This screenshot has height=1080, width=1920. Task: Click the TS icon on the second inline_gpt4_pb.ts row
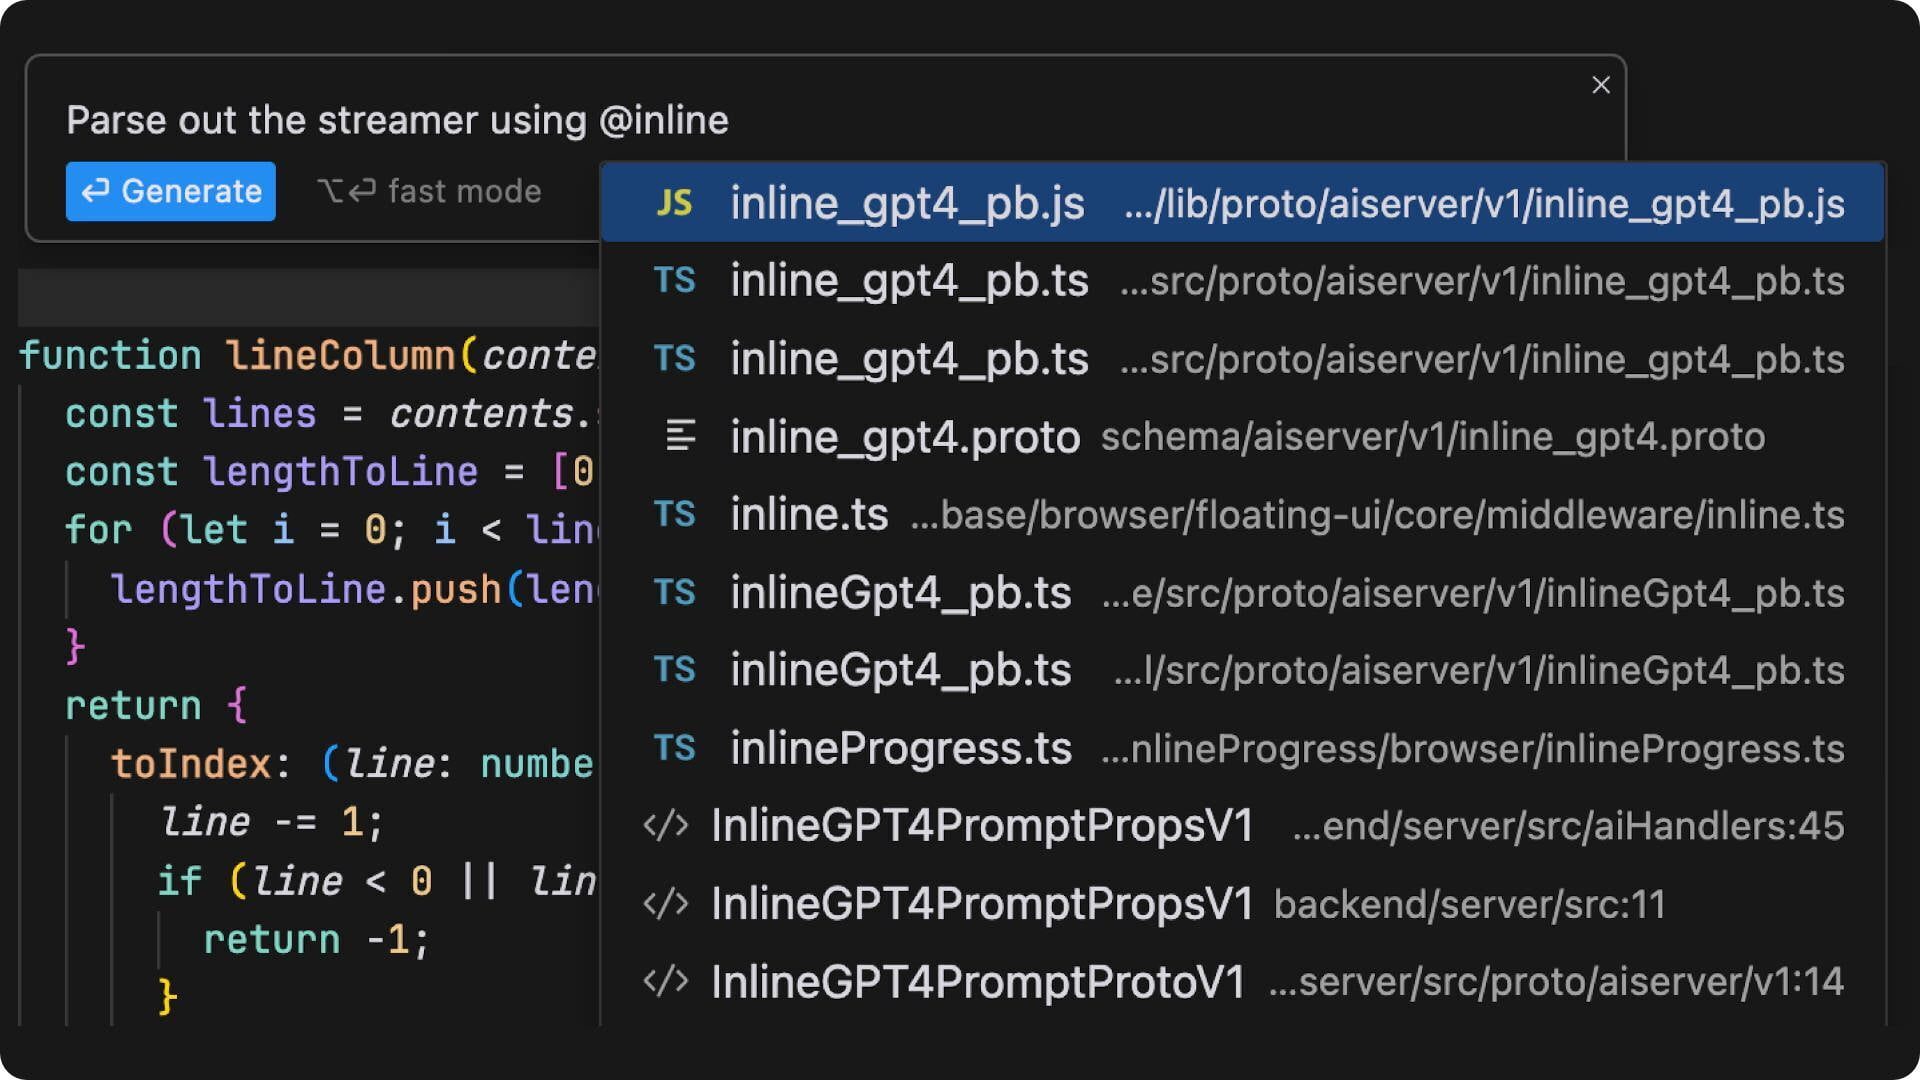point(676,358)
